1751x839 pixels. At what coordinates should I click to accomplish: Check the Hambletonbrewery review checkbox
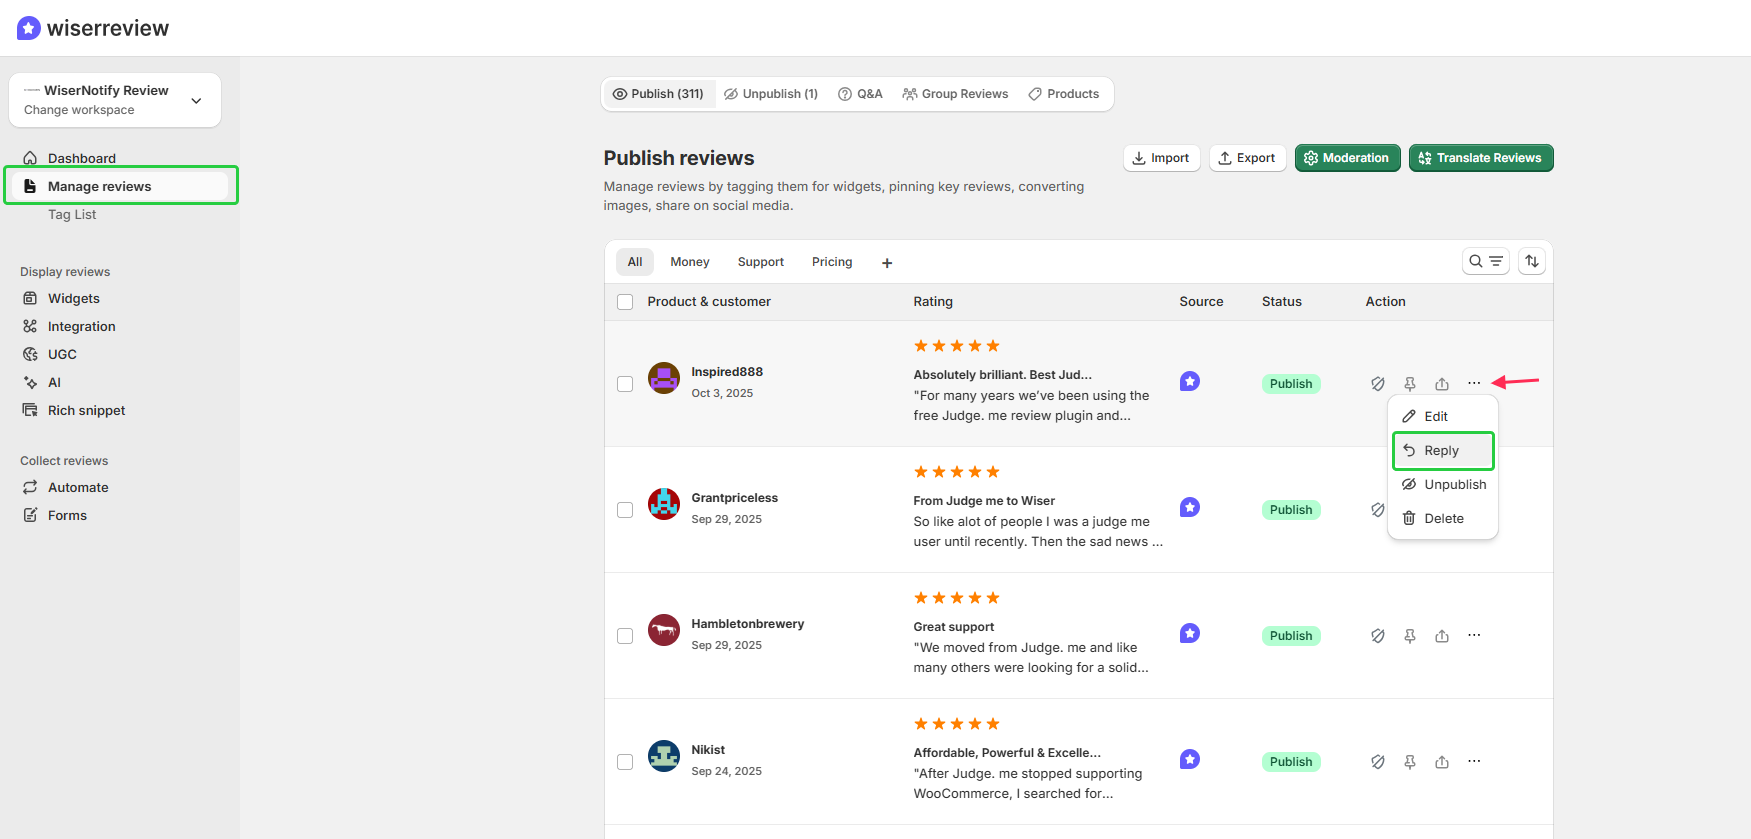(x=625, y=636)
